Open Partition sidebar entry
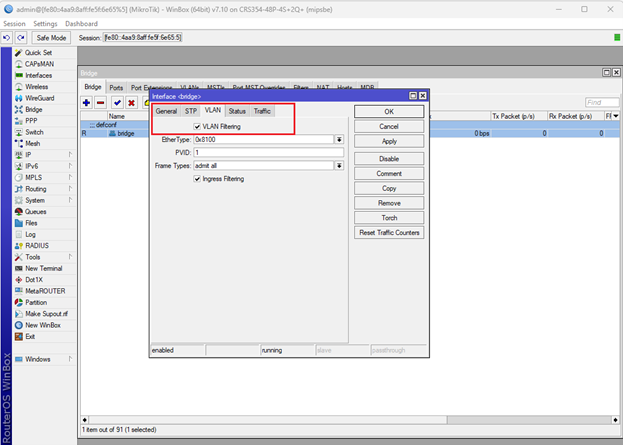 click(x=36, y=302)
